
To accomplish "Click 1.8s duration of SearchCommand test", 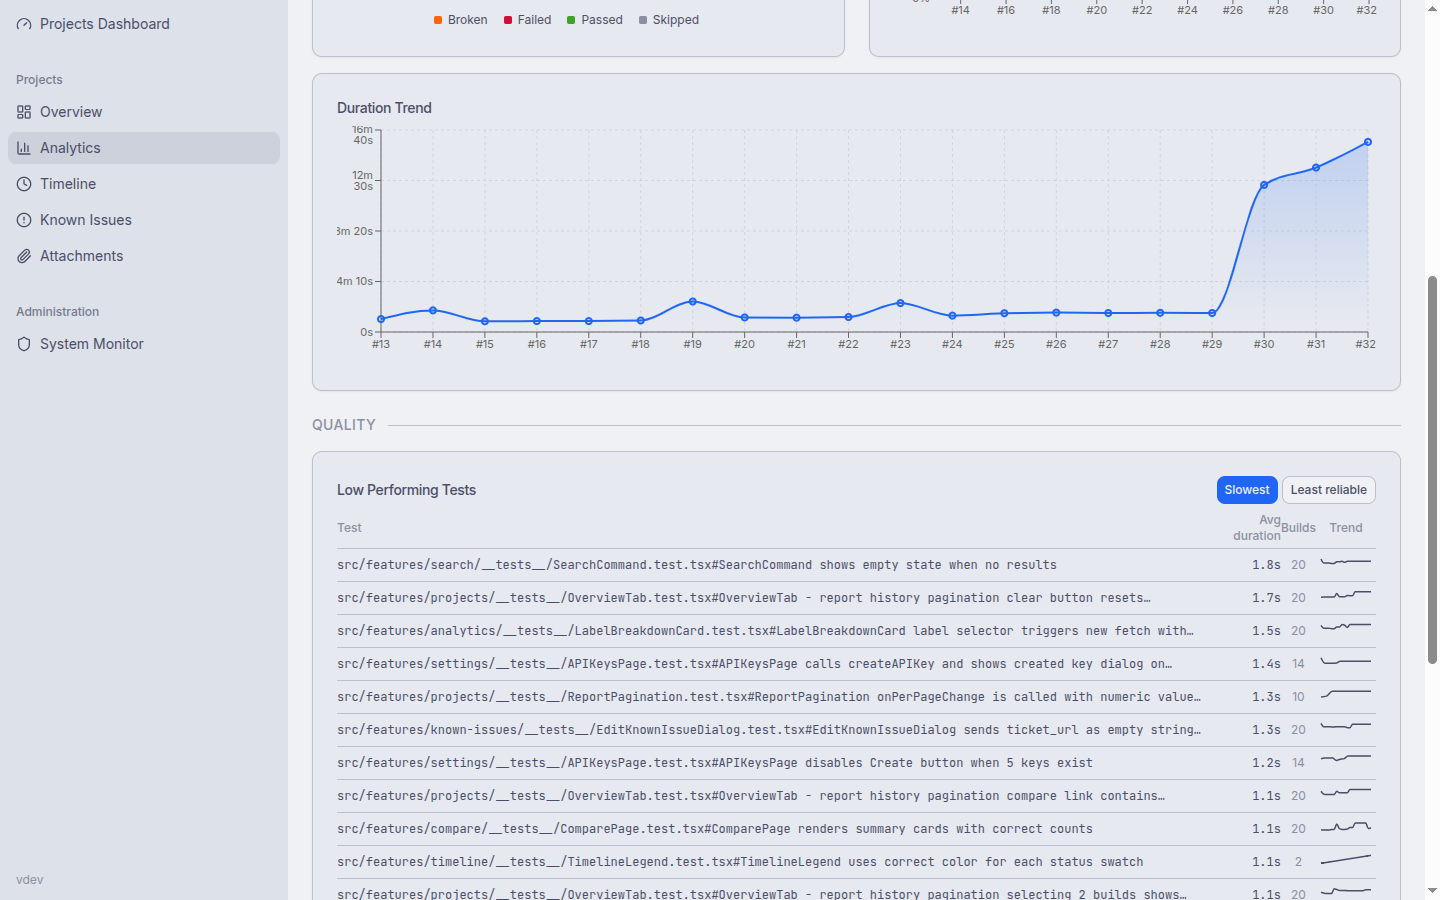I will [1266, 565].
